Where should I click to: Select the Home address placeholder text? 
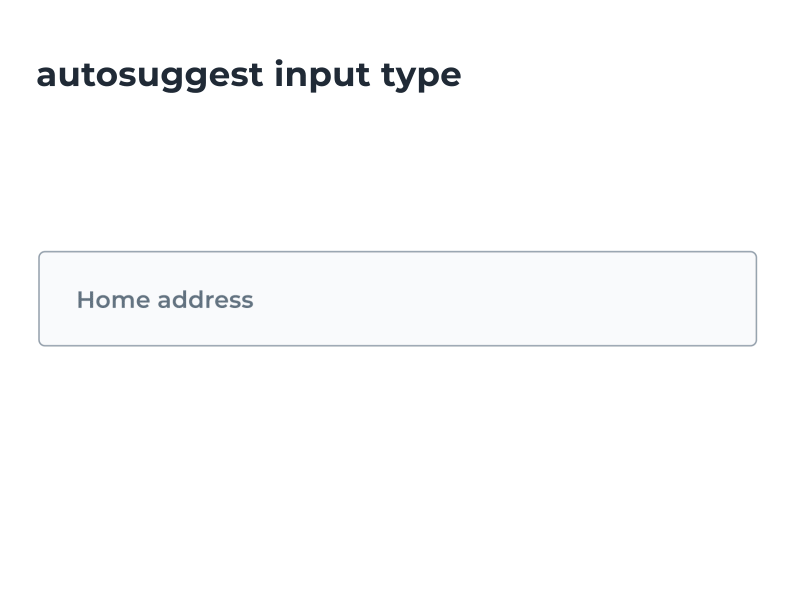(165, 300)
